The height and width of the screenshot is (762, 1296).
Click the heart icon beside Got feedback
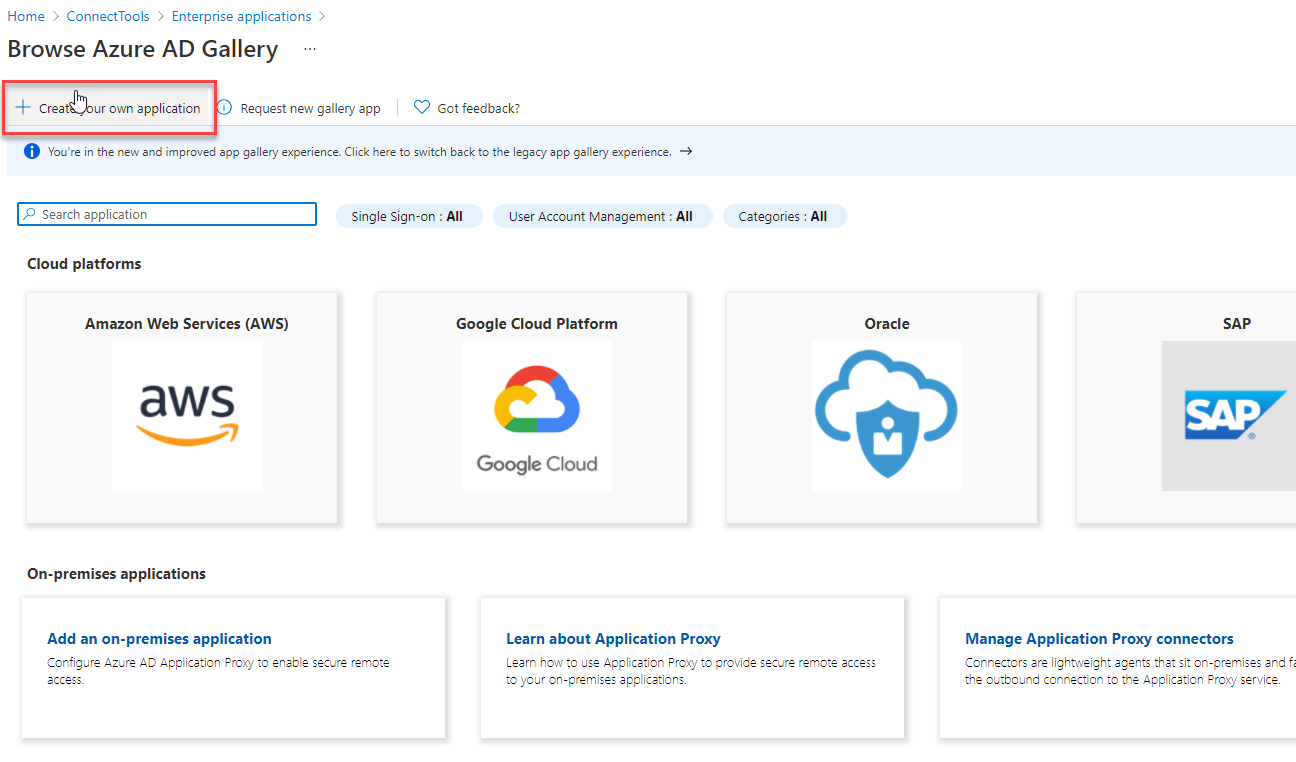point(422,107)
